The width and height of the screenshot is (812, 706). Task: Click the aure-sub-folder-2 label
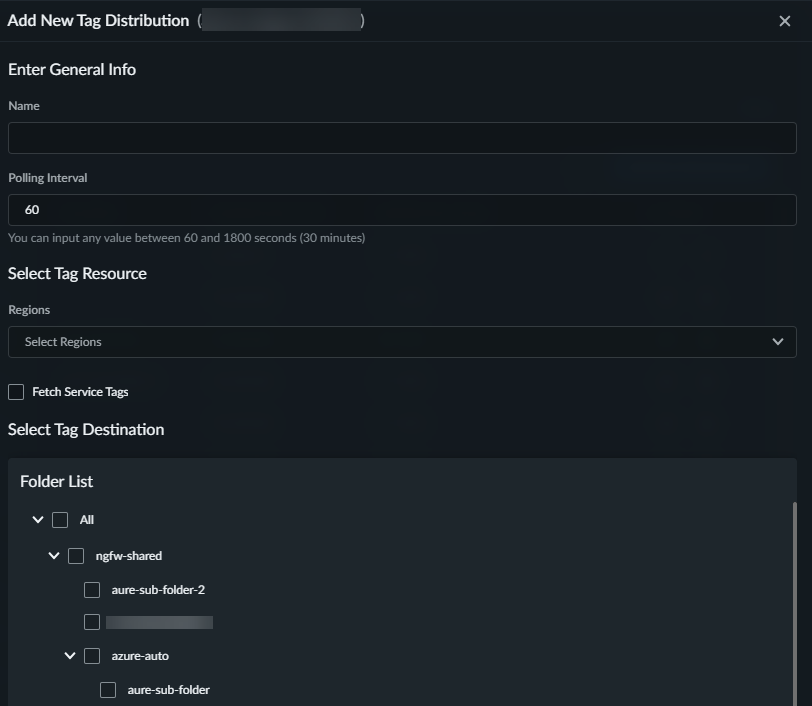(x=158, y=590)
